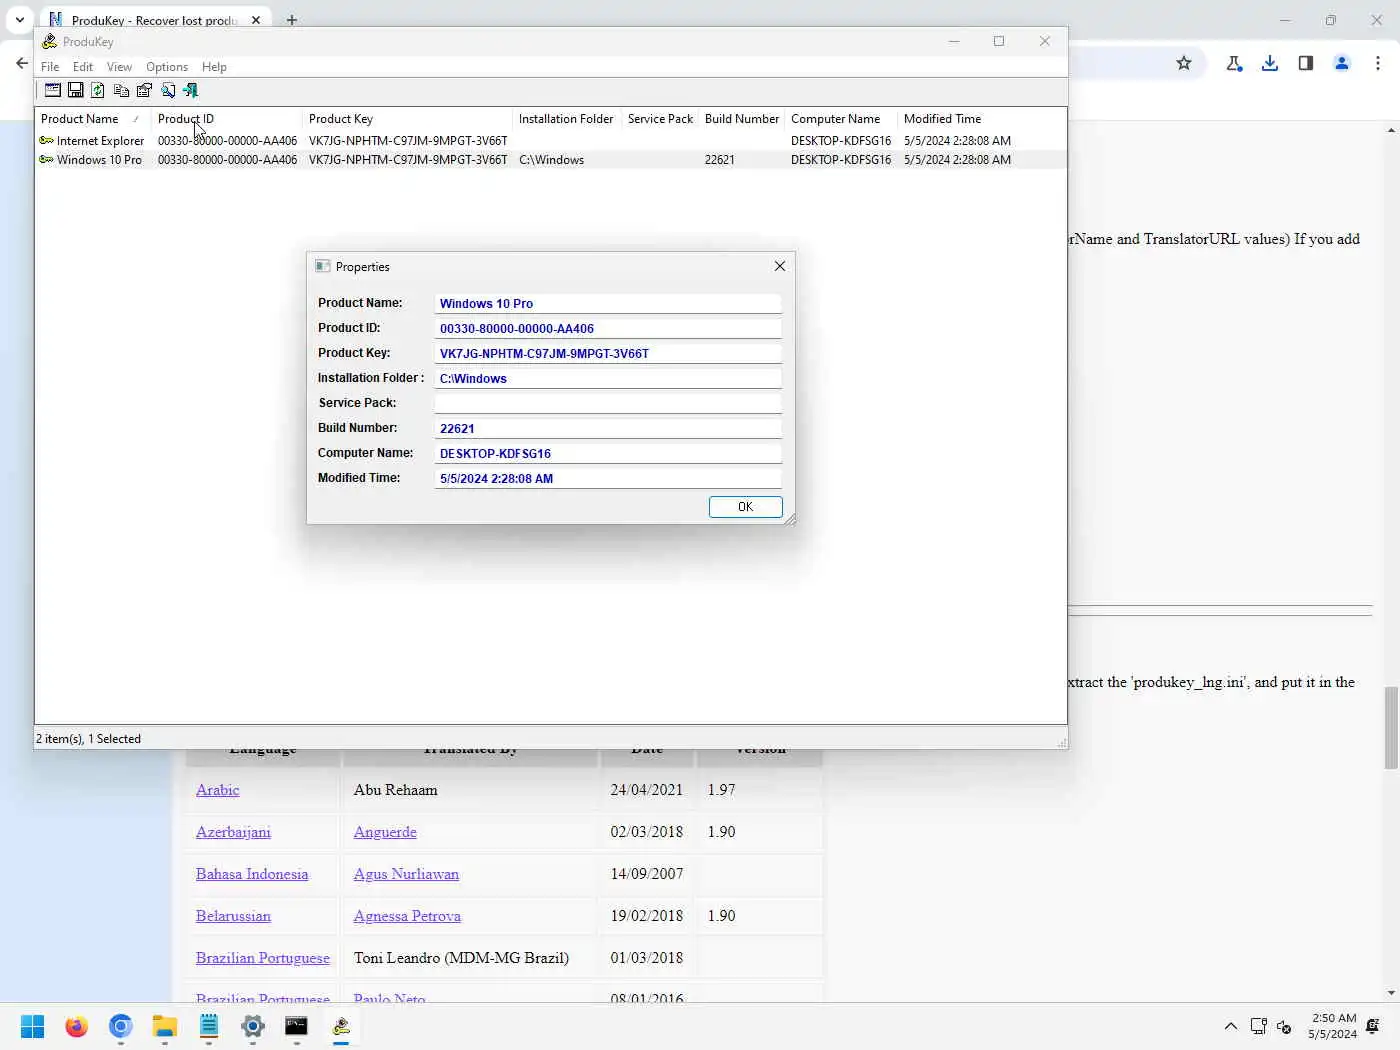Open the Notepad taskbar icon

coord(208,1026)
